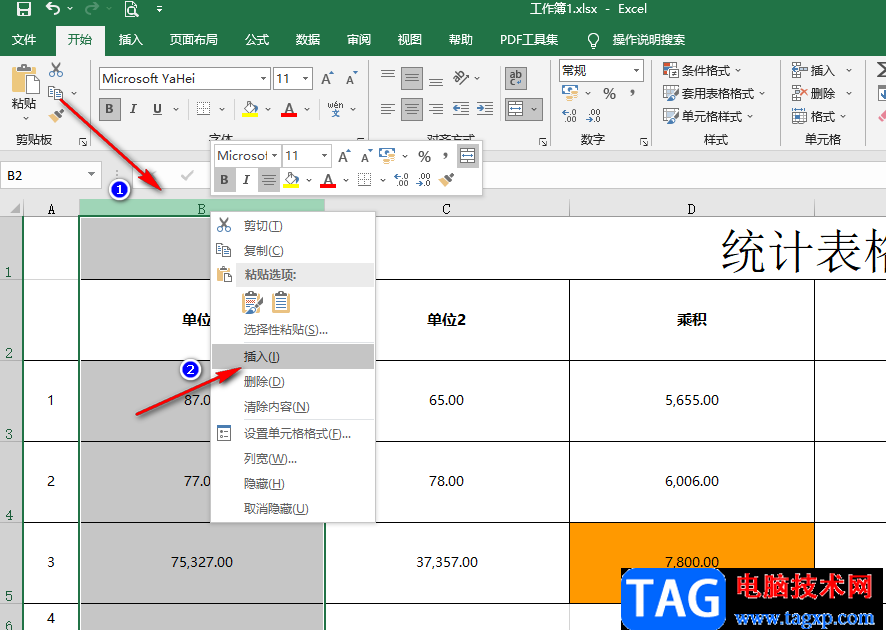
Task: Click percent style in mini toolbar
Action: tap(424, 156)
